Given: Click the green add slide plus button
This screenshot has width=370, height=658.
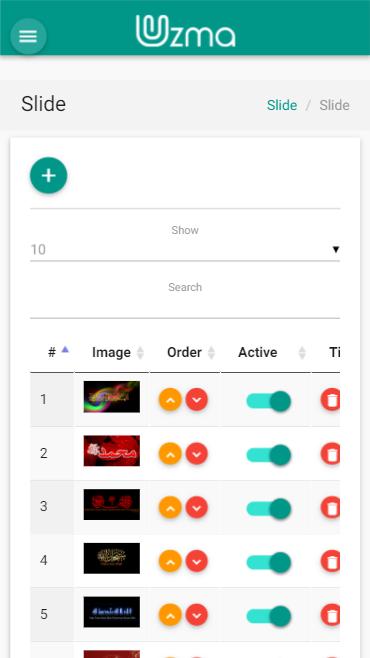Looking at the screenshot, I should coord(49,175).
